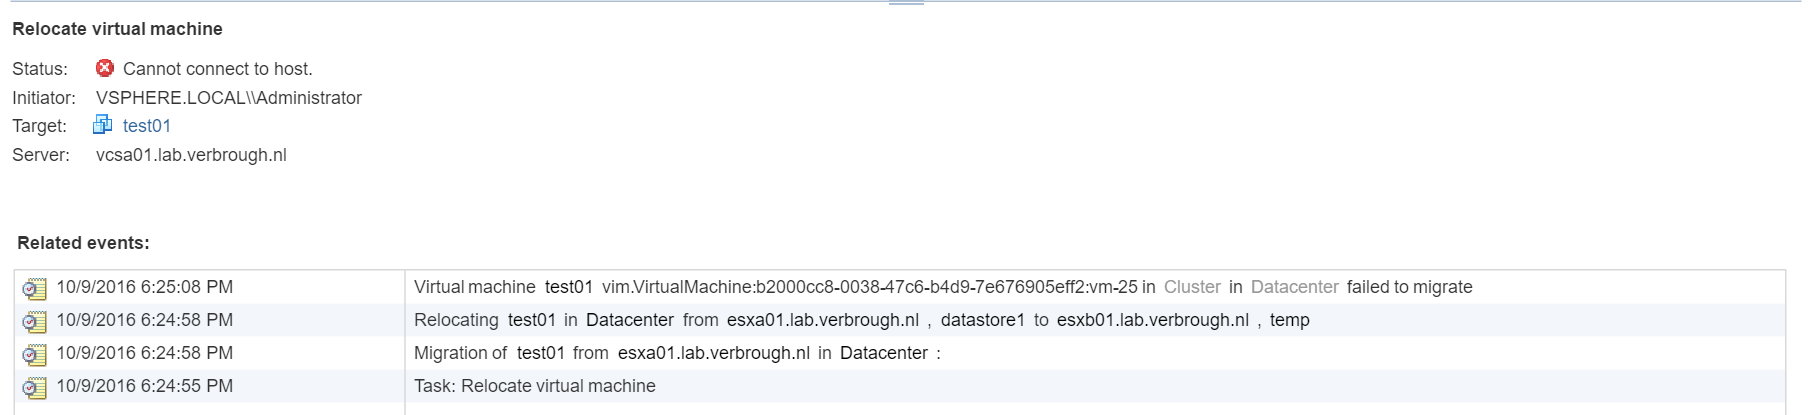The width and height of the screenshot is (1811, 415).
Task: Click the 10/9/2016 6:25:08 PM timestamp
Action: click(144, 287)
